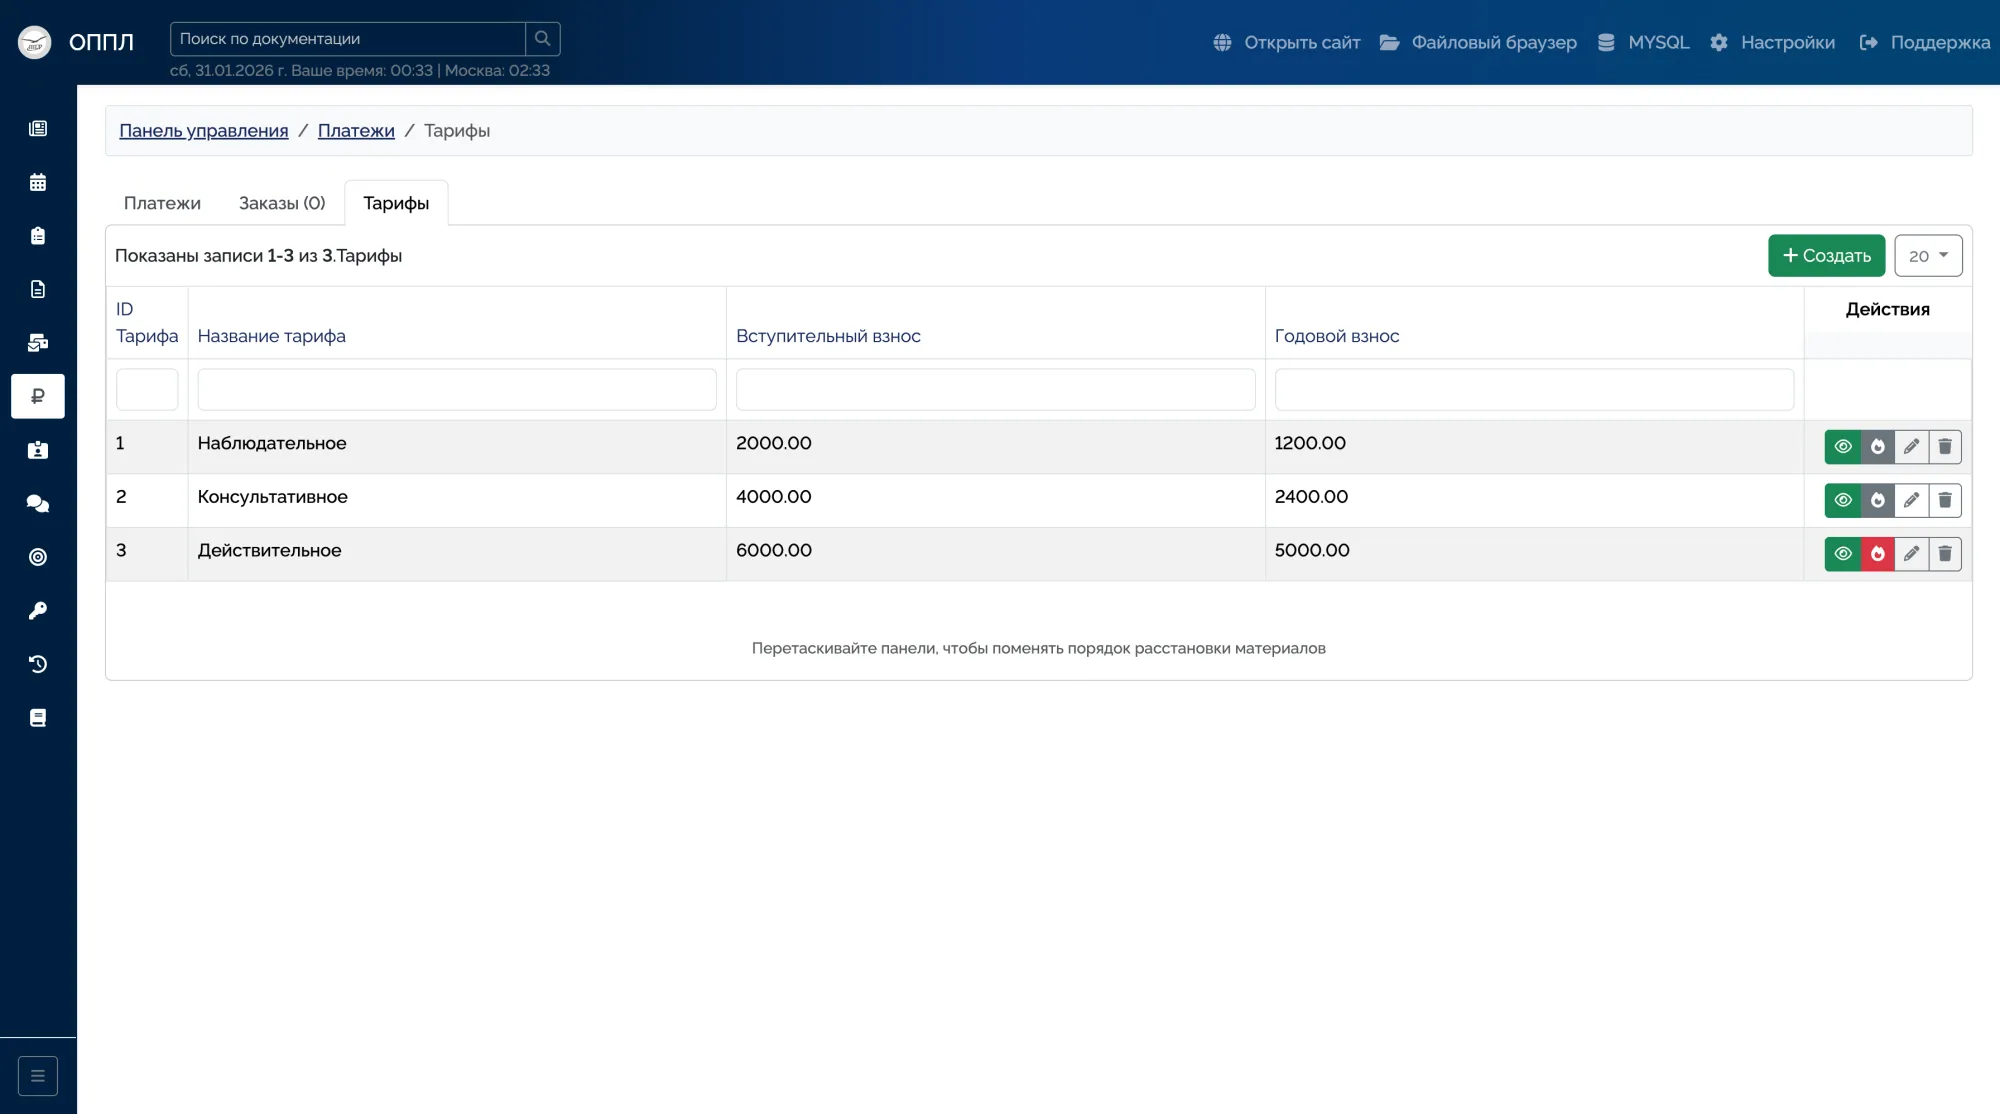Switch to the Платежи tab
Viewport: 2000px width, 1114px height.
point(162,203)
